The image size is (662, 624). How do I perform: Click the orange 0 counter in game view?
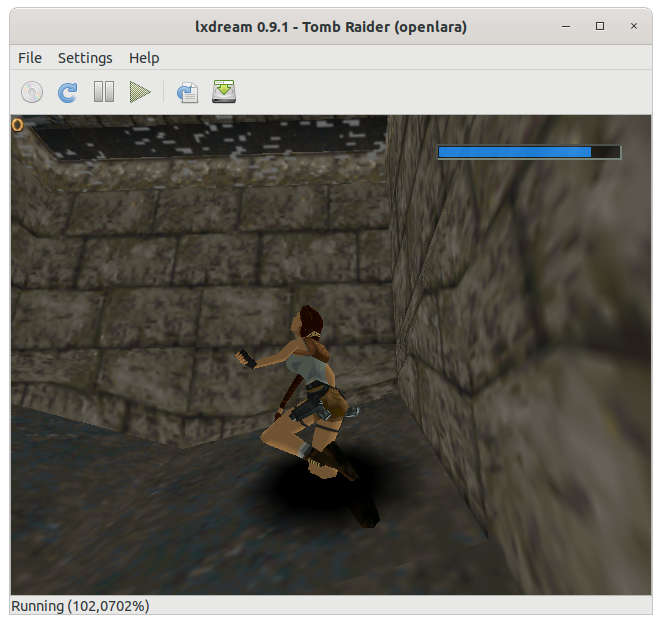(17, 125)
